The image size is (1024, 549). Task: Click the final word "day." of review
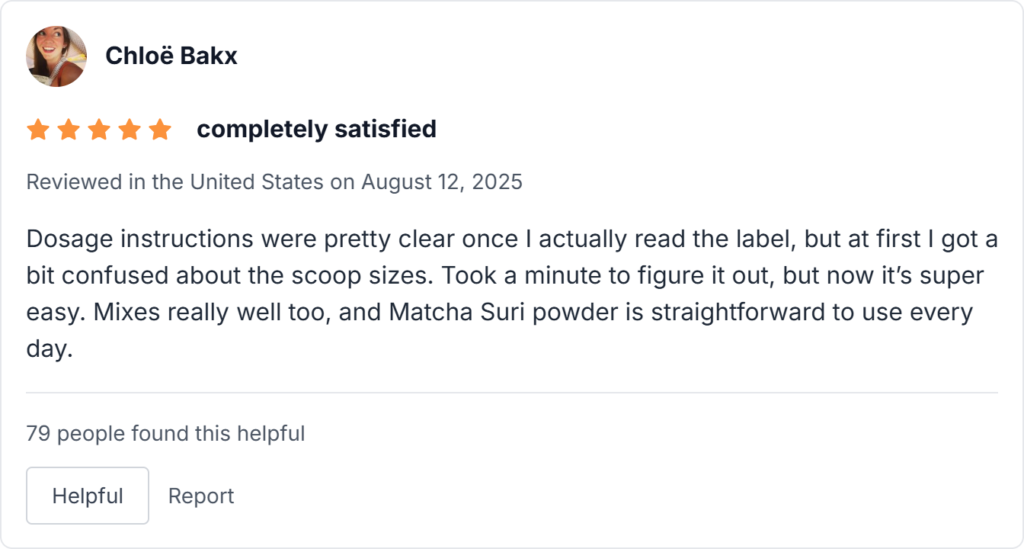point(50,348)
